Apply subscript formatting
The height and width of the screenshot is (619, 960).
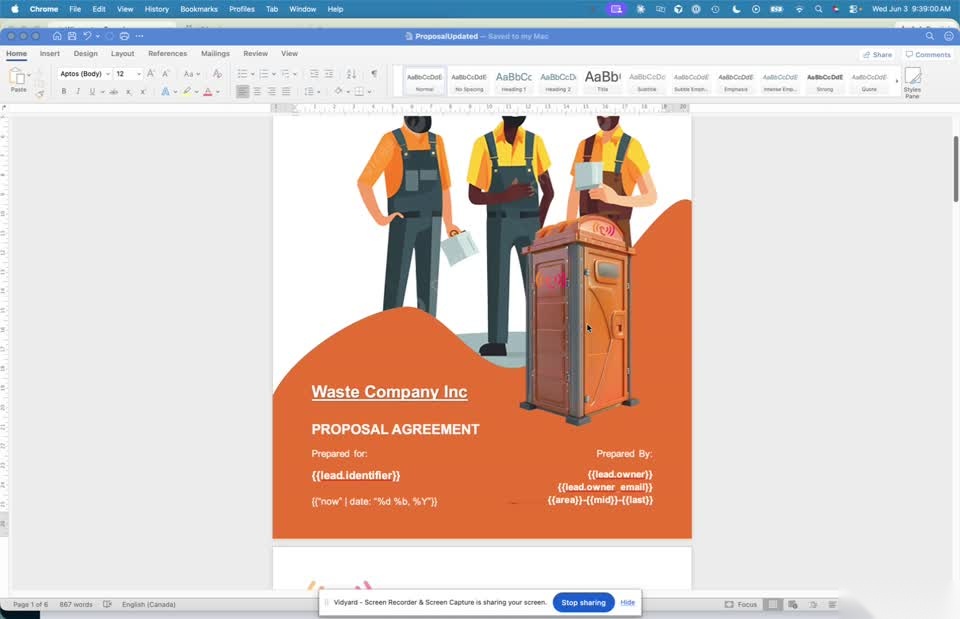click(x=129, y=92)
